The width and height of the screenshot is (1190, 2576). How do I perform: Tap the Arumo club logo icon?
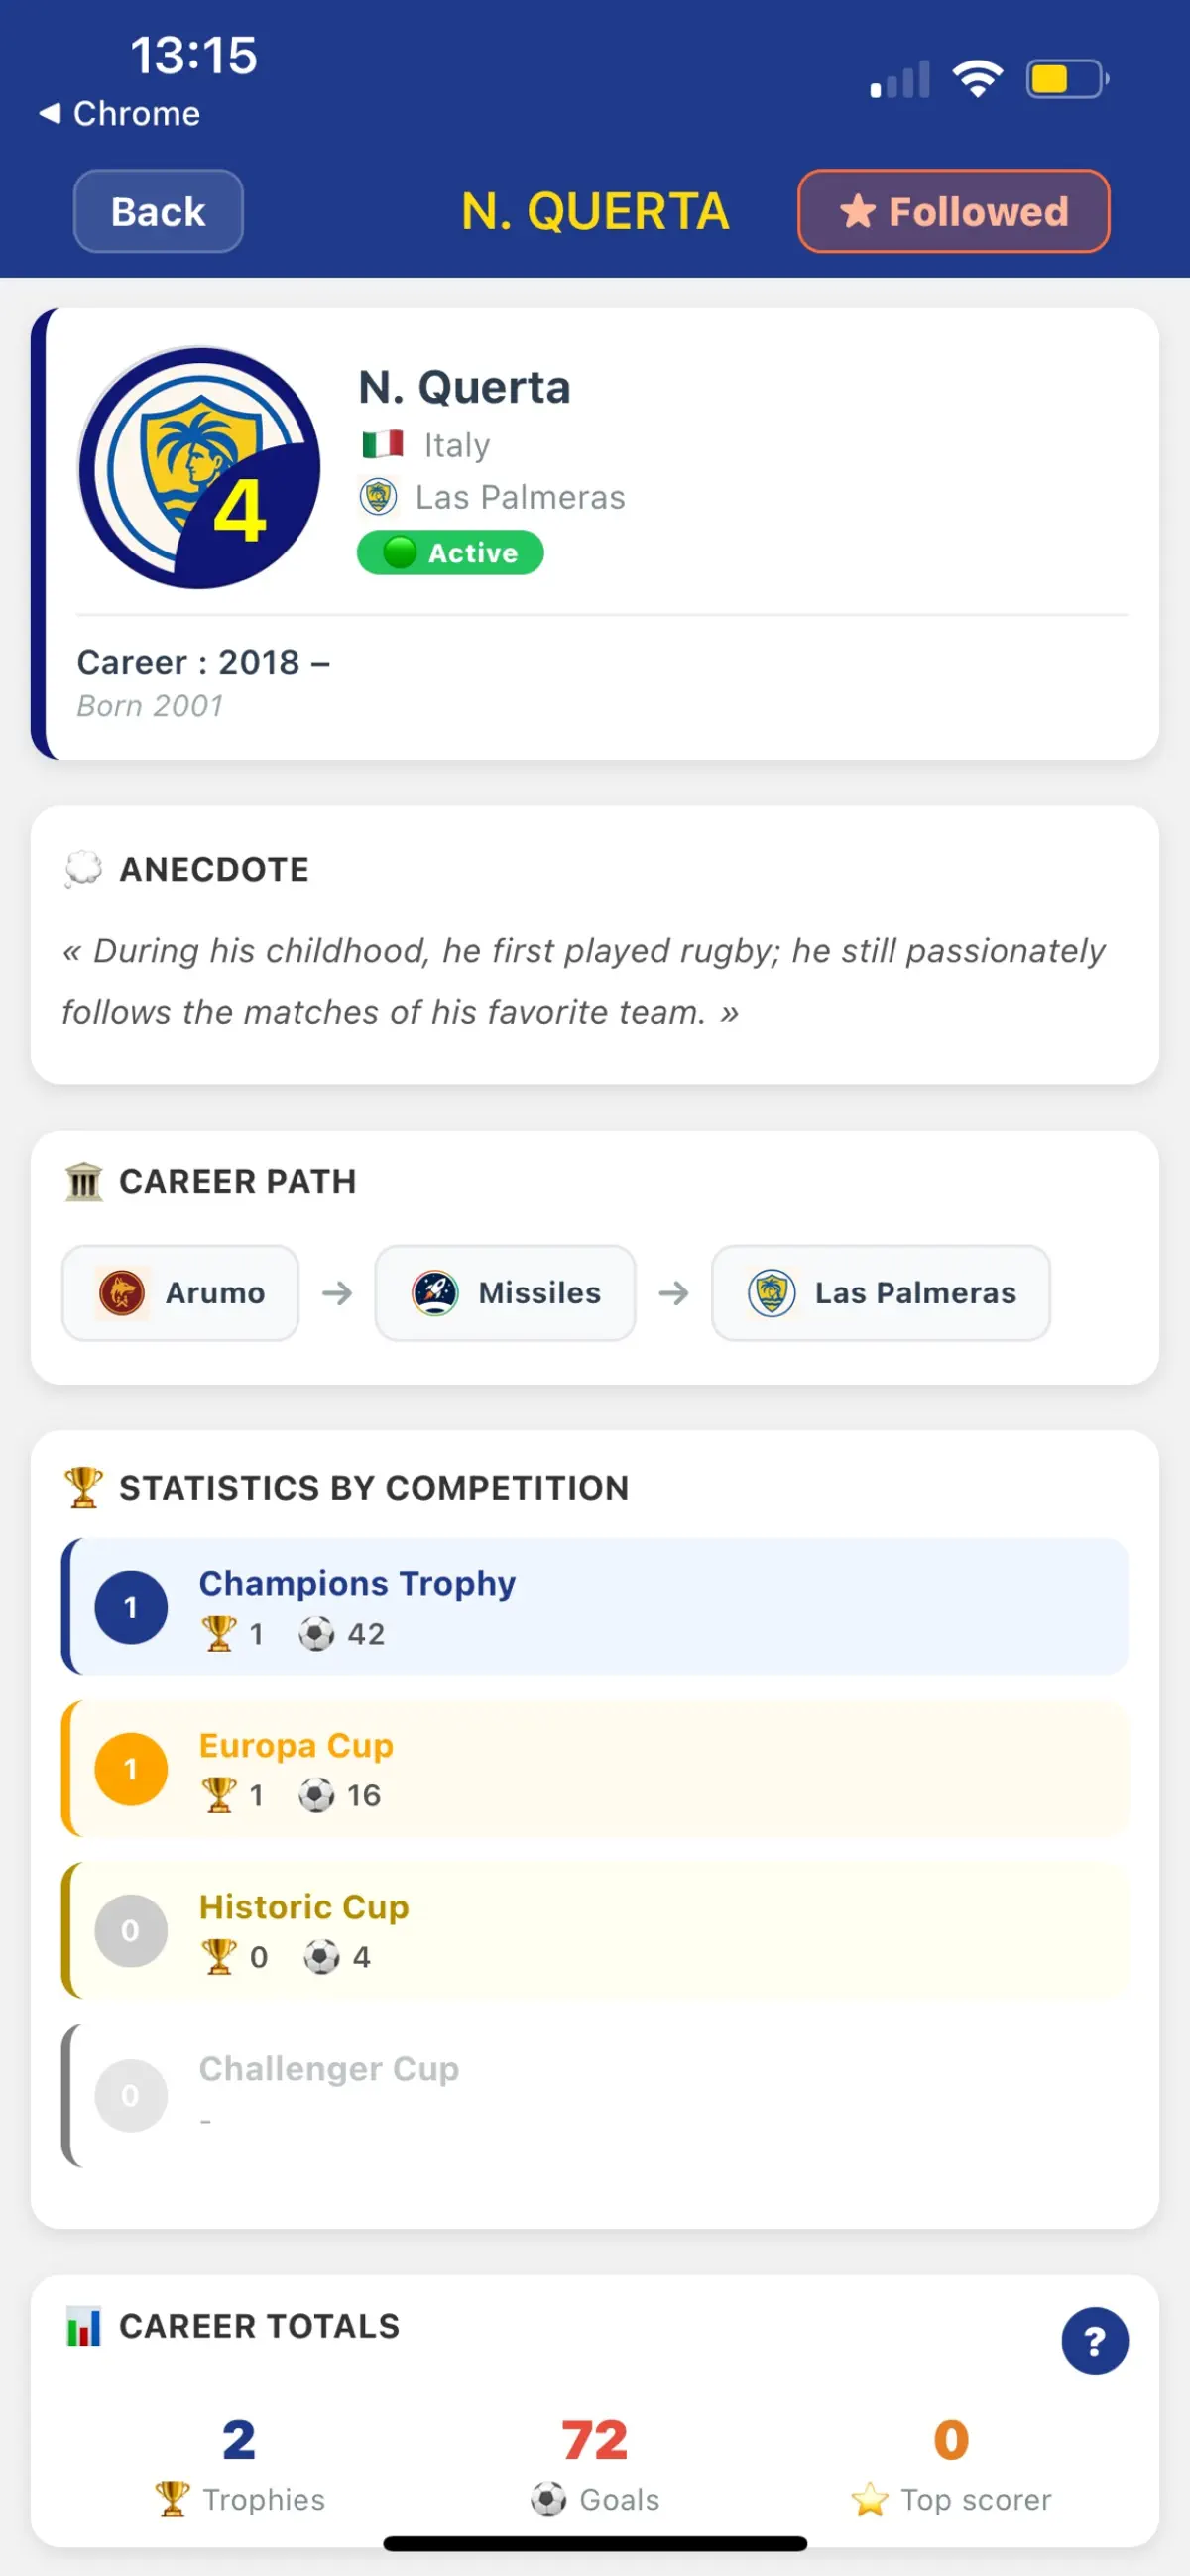[x=122, y=1292]
